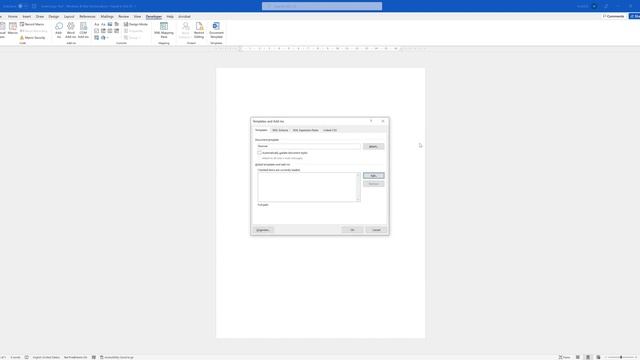Image resolution: width=640 pixels, height=360 pixels.
Task: Insert a Picture content control
Action: [x=110, y=24]
